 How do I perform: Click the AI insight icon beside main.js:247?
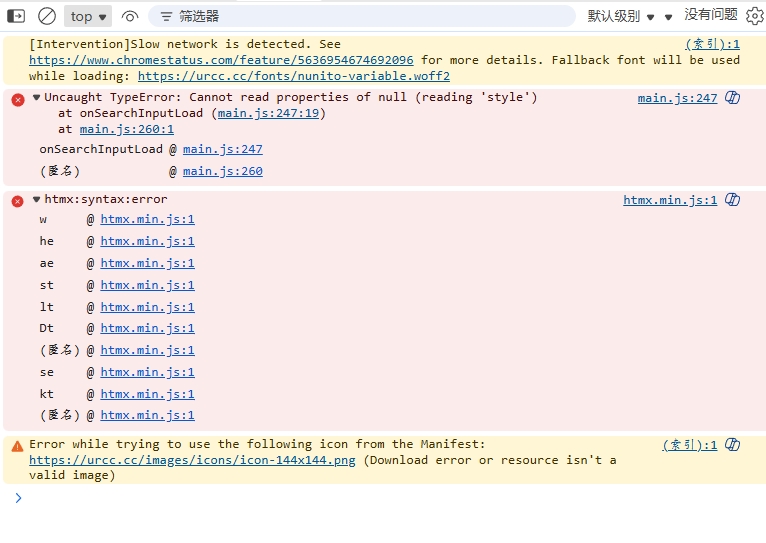(732, 98)
